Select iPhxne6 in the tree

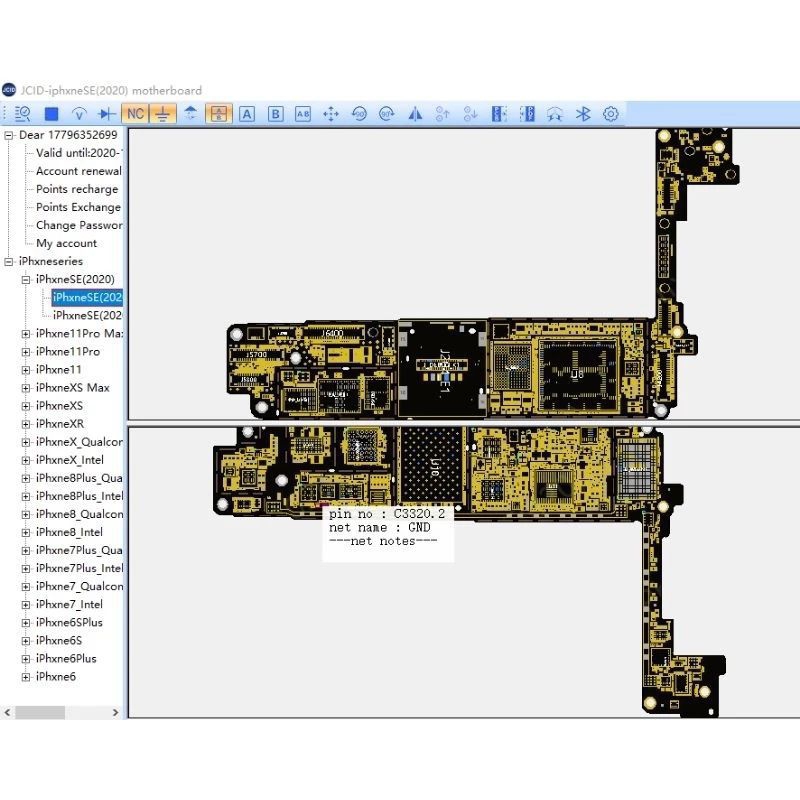click(x=56, y=677)
